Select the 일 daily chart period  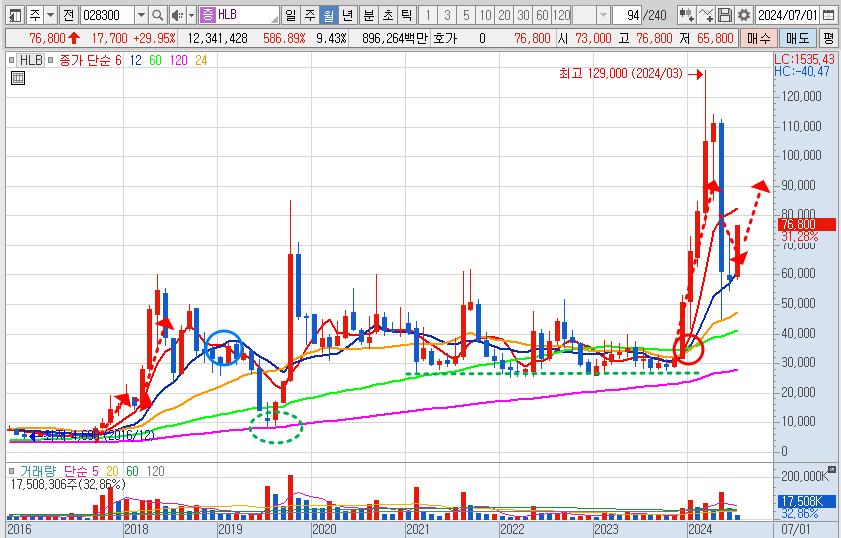[x=290, y=15]
